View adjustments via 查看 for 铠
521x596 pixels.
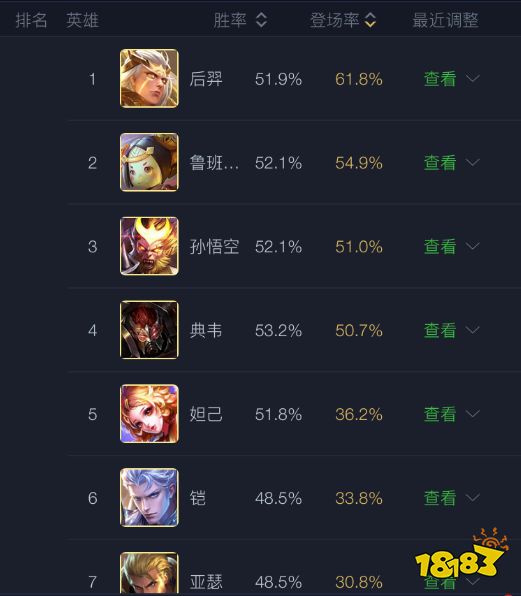pos(440,498)
